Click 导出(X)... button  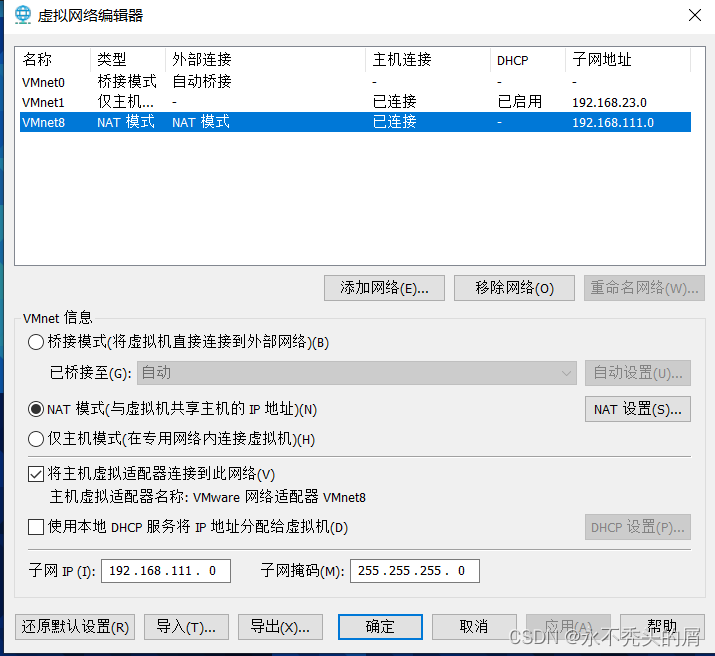280,627
